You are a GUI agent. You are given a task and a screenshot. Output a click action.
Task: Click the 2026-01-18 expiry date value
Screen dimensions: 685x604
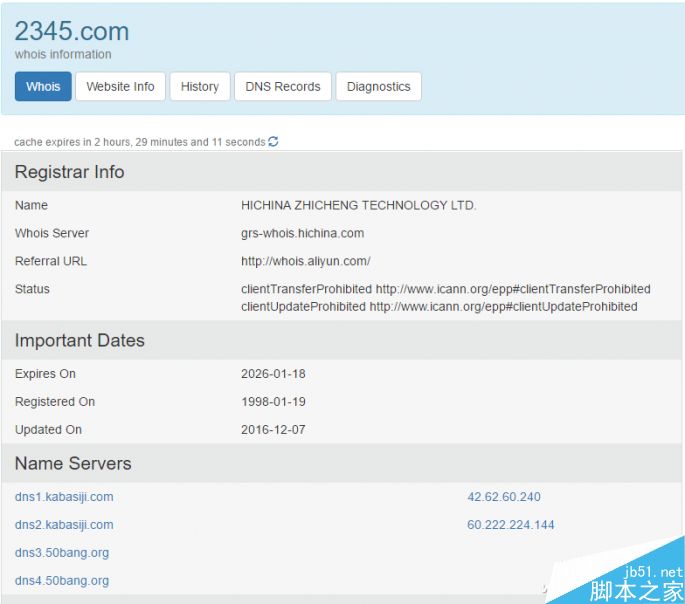click(x=272, y=374)
